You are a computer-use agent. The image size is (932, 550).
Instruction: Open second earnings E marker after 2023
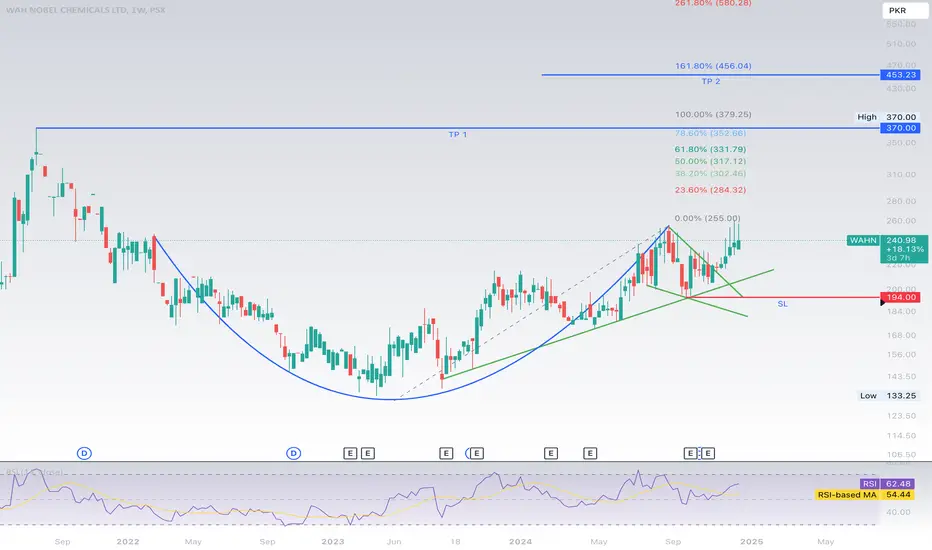coord(368,454)
